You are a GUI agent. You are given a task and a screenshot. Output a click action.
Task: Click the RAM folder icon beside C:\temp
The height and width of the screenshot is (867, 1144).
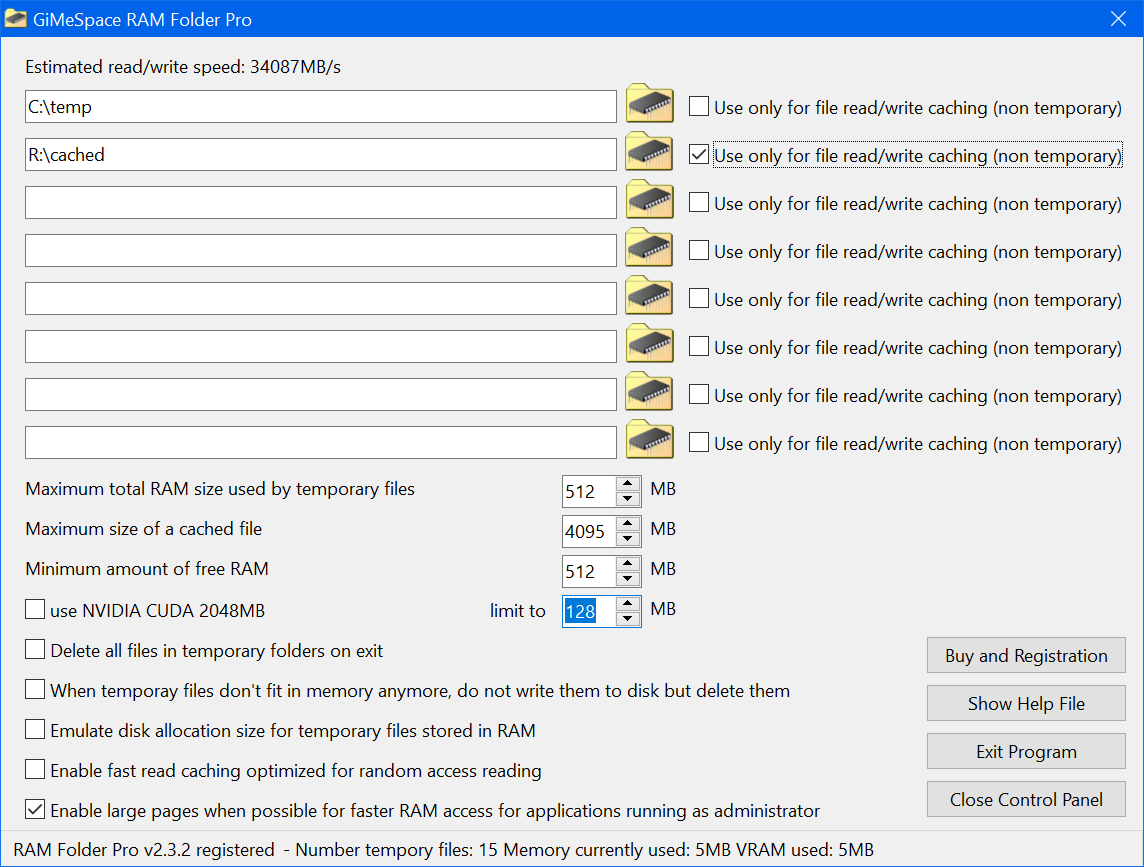(649, 106)
